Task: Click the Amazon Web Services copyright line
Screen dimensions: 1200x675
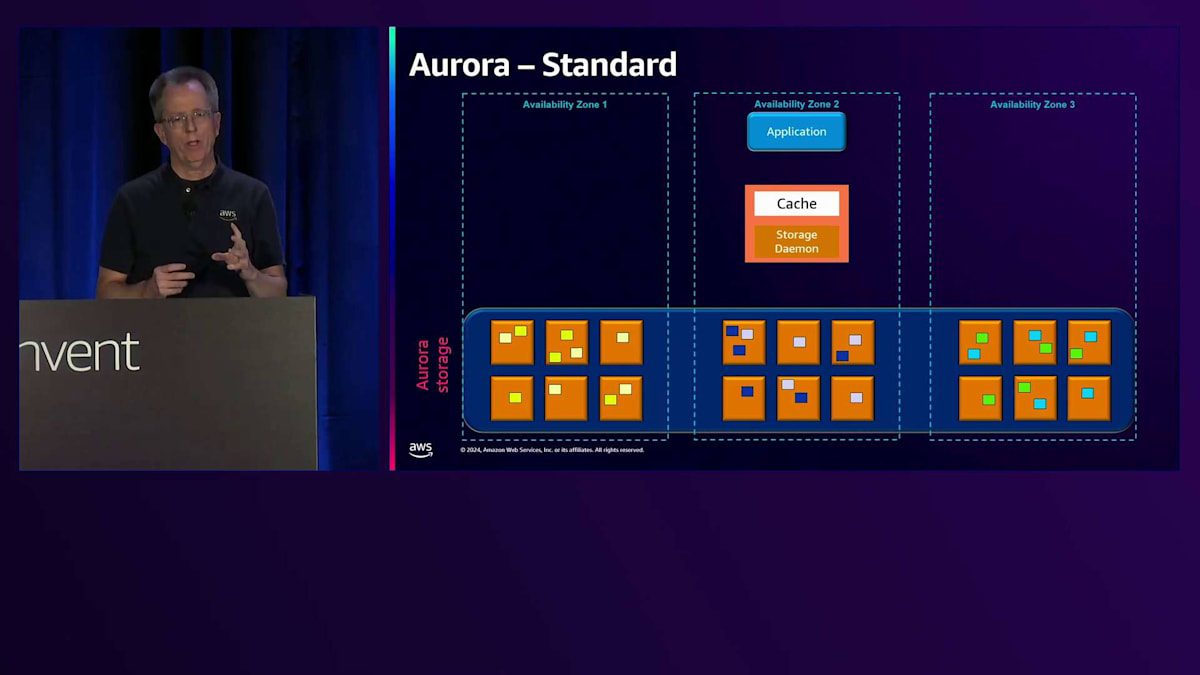Action: 552,450
